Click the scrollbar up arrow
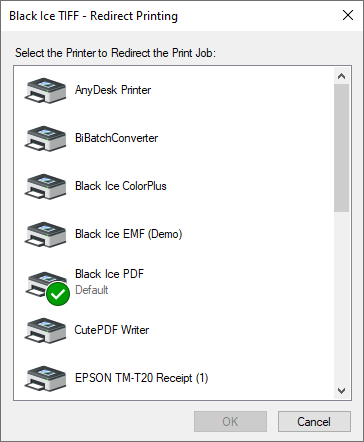Image resolution: width=364 pixels, height=442 pixels. click(341, 76)
